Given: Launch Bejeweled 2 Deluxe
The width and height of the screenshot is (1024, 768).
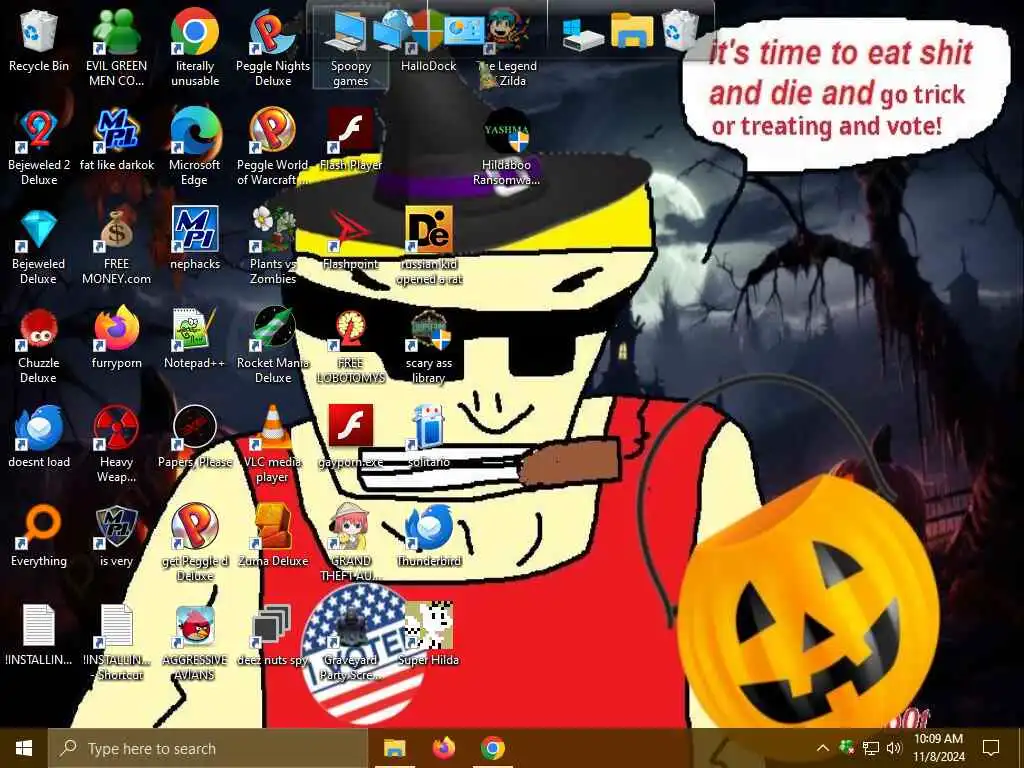Looking at the screenshot, I should click(x=39, y=147).
